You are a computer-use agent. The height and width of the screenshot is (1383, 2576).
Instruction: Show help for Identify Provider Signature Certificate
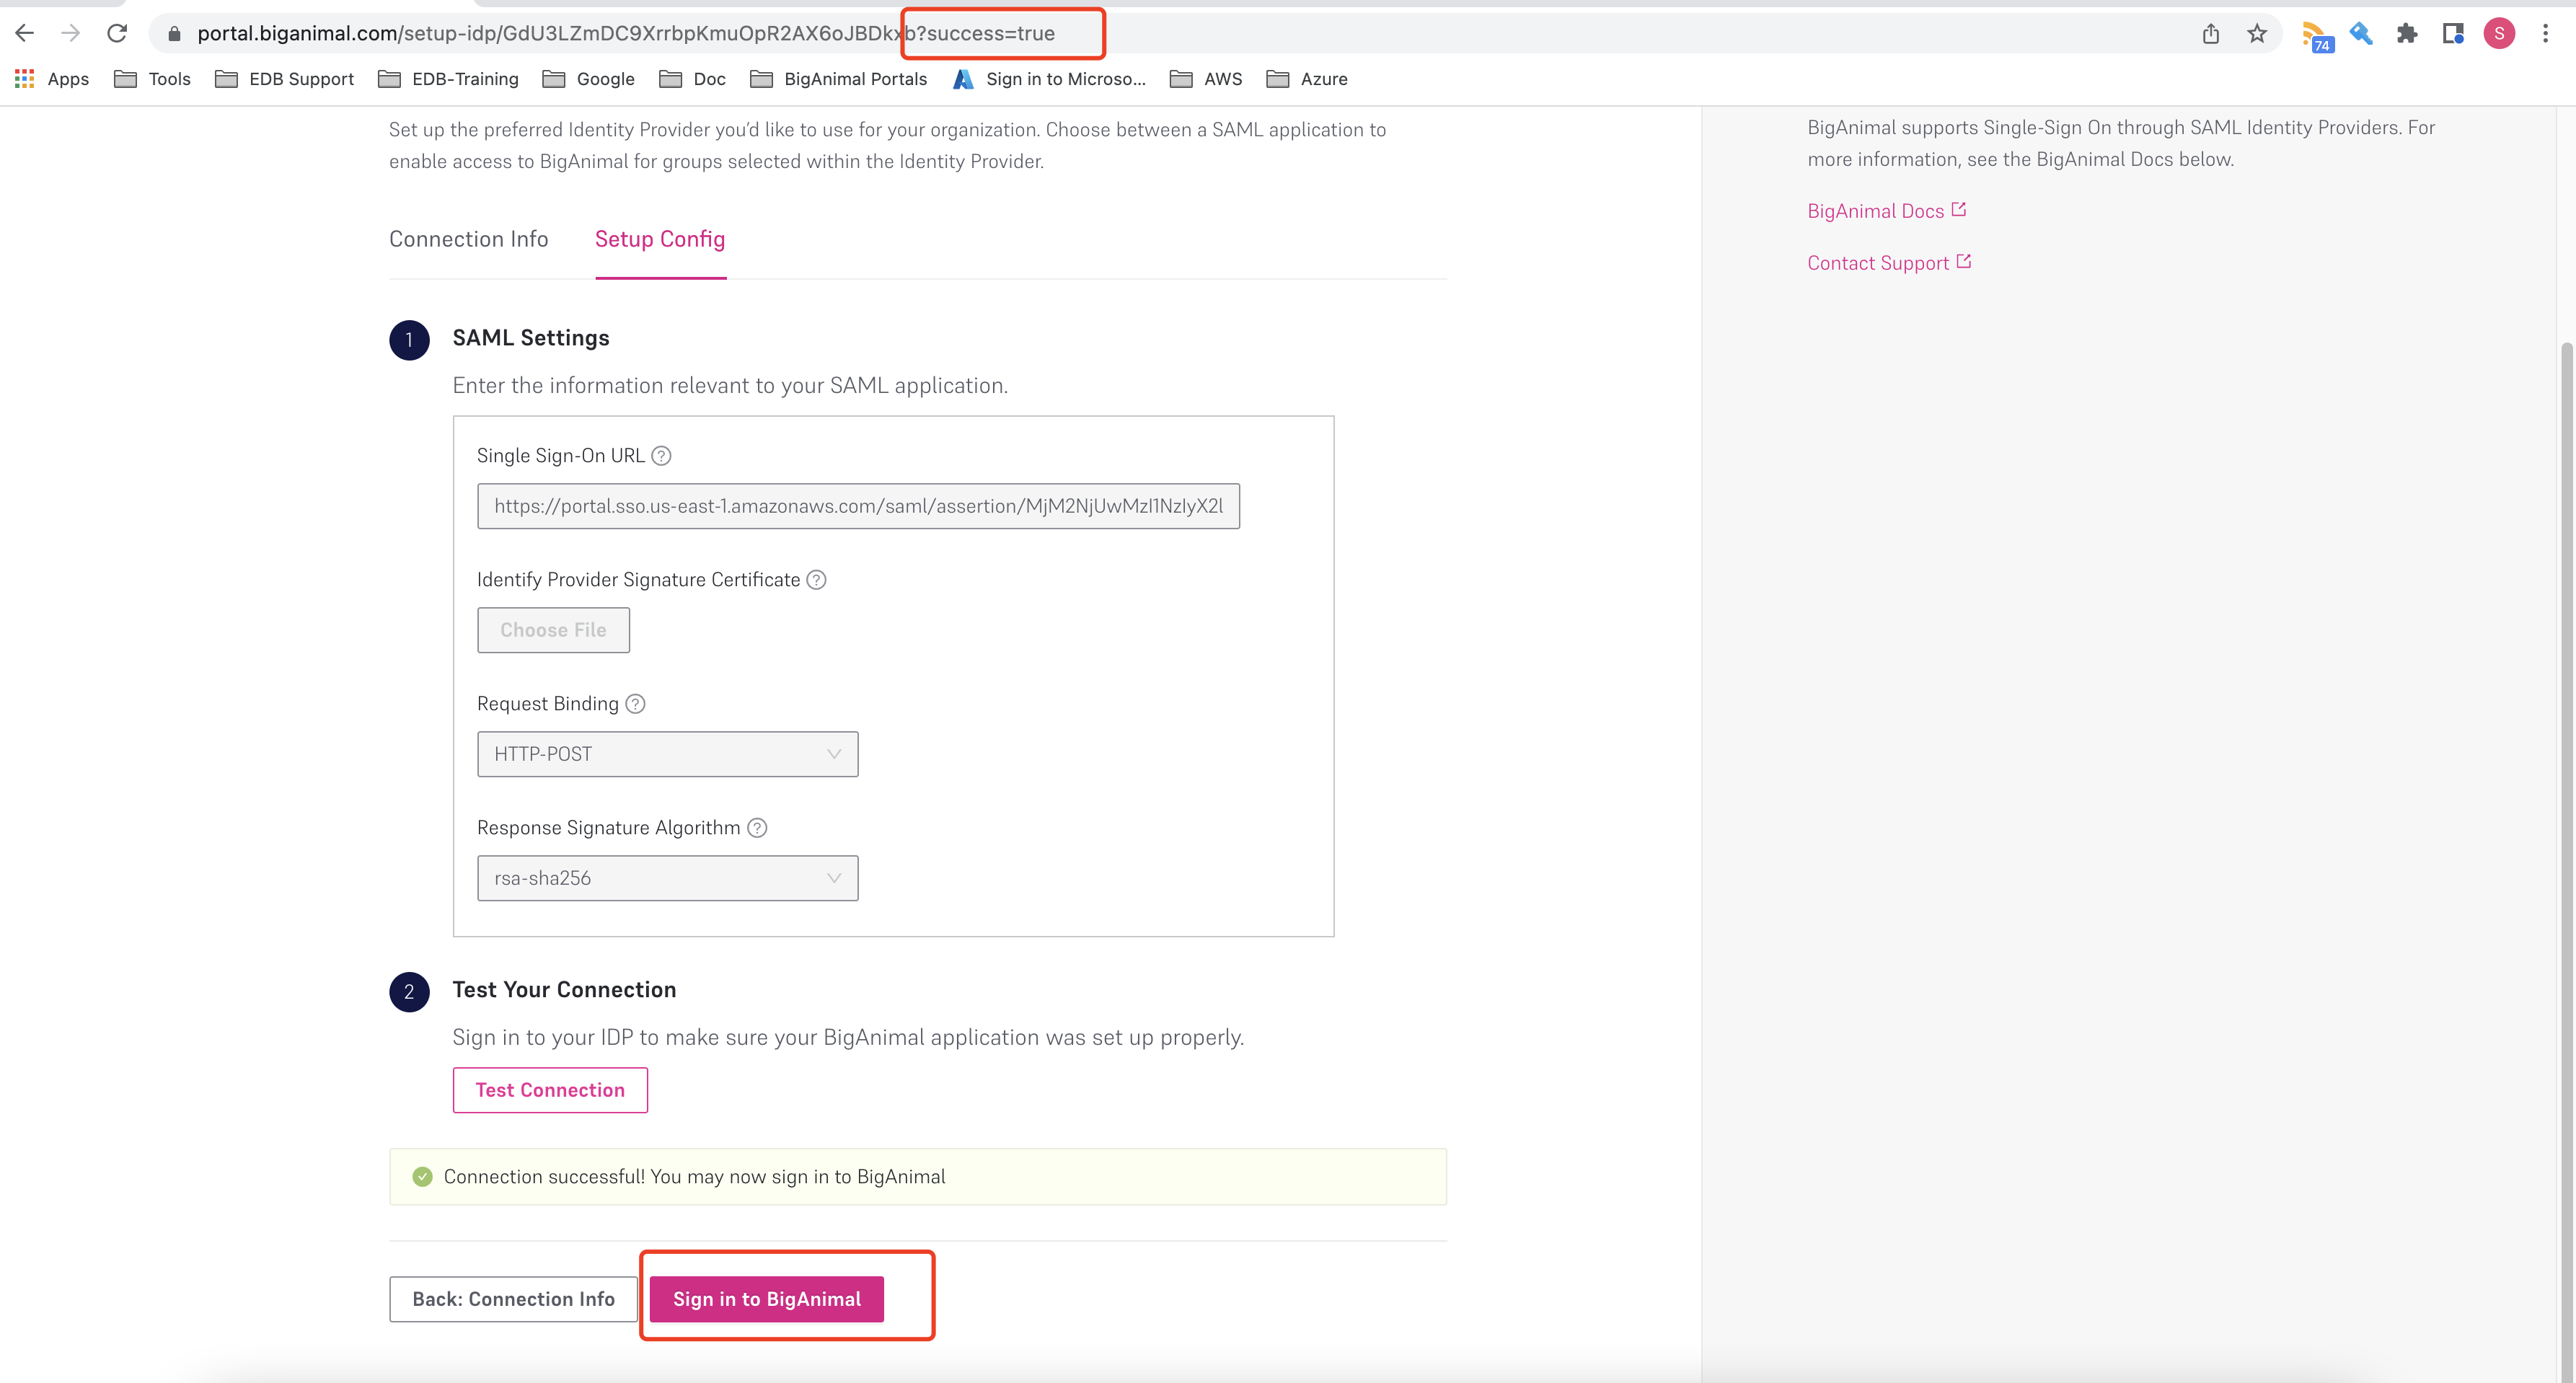pos(816,580)
